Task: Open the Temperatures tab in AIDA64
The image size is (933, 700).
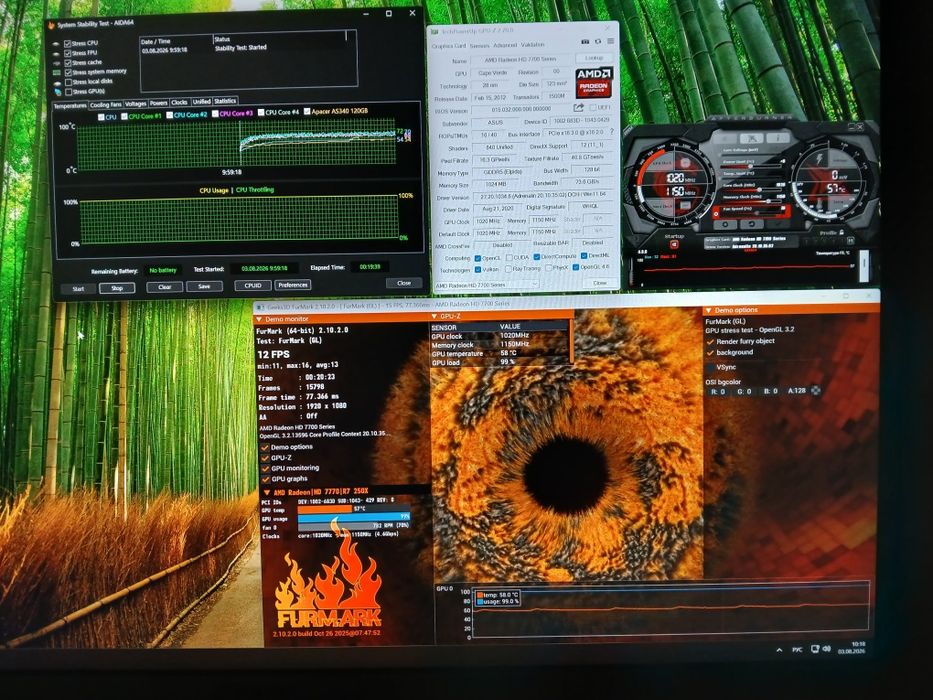Action: pos(70,106)
